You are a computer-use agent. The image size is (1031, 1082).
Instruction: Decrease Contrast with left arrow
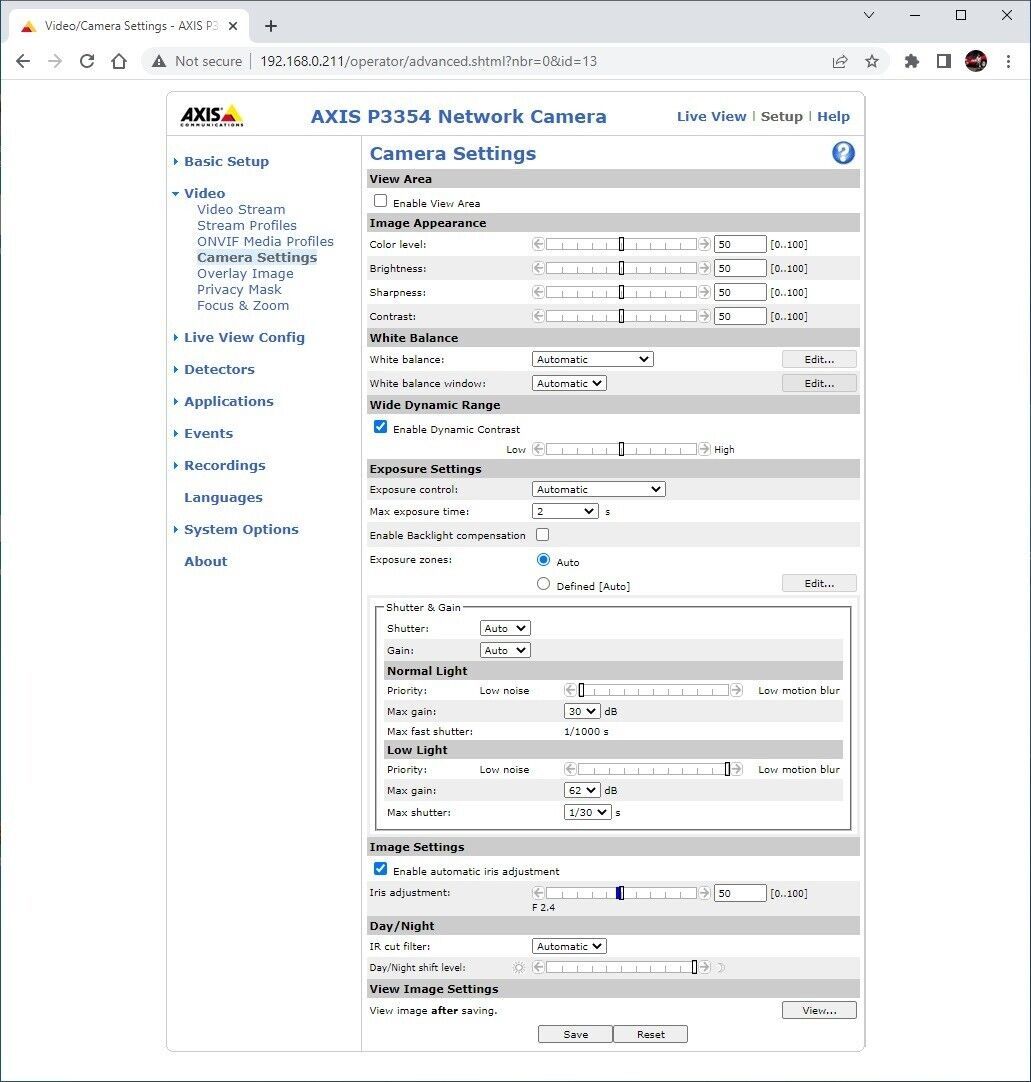click(538, 316)
